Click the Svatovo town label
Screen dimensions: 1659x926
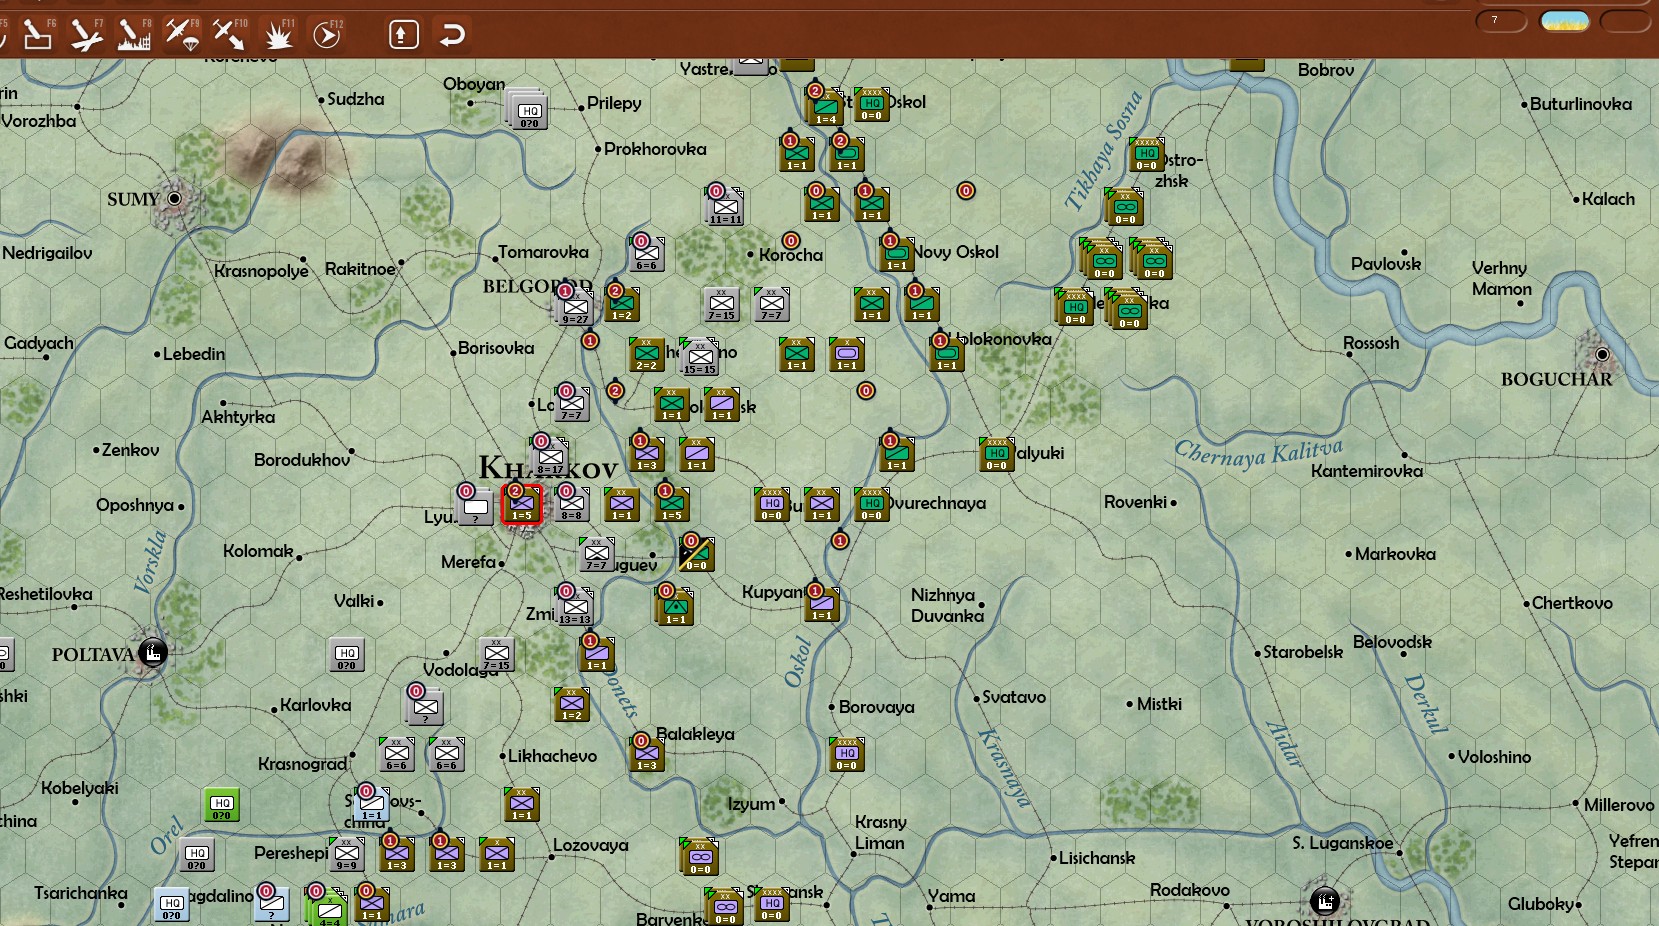1014,697
